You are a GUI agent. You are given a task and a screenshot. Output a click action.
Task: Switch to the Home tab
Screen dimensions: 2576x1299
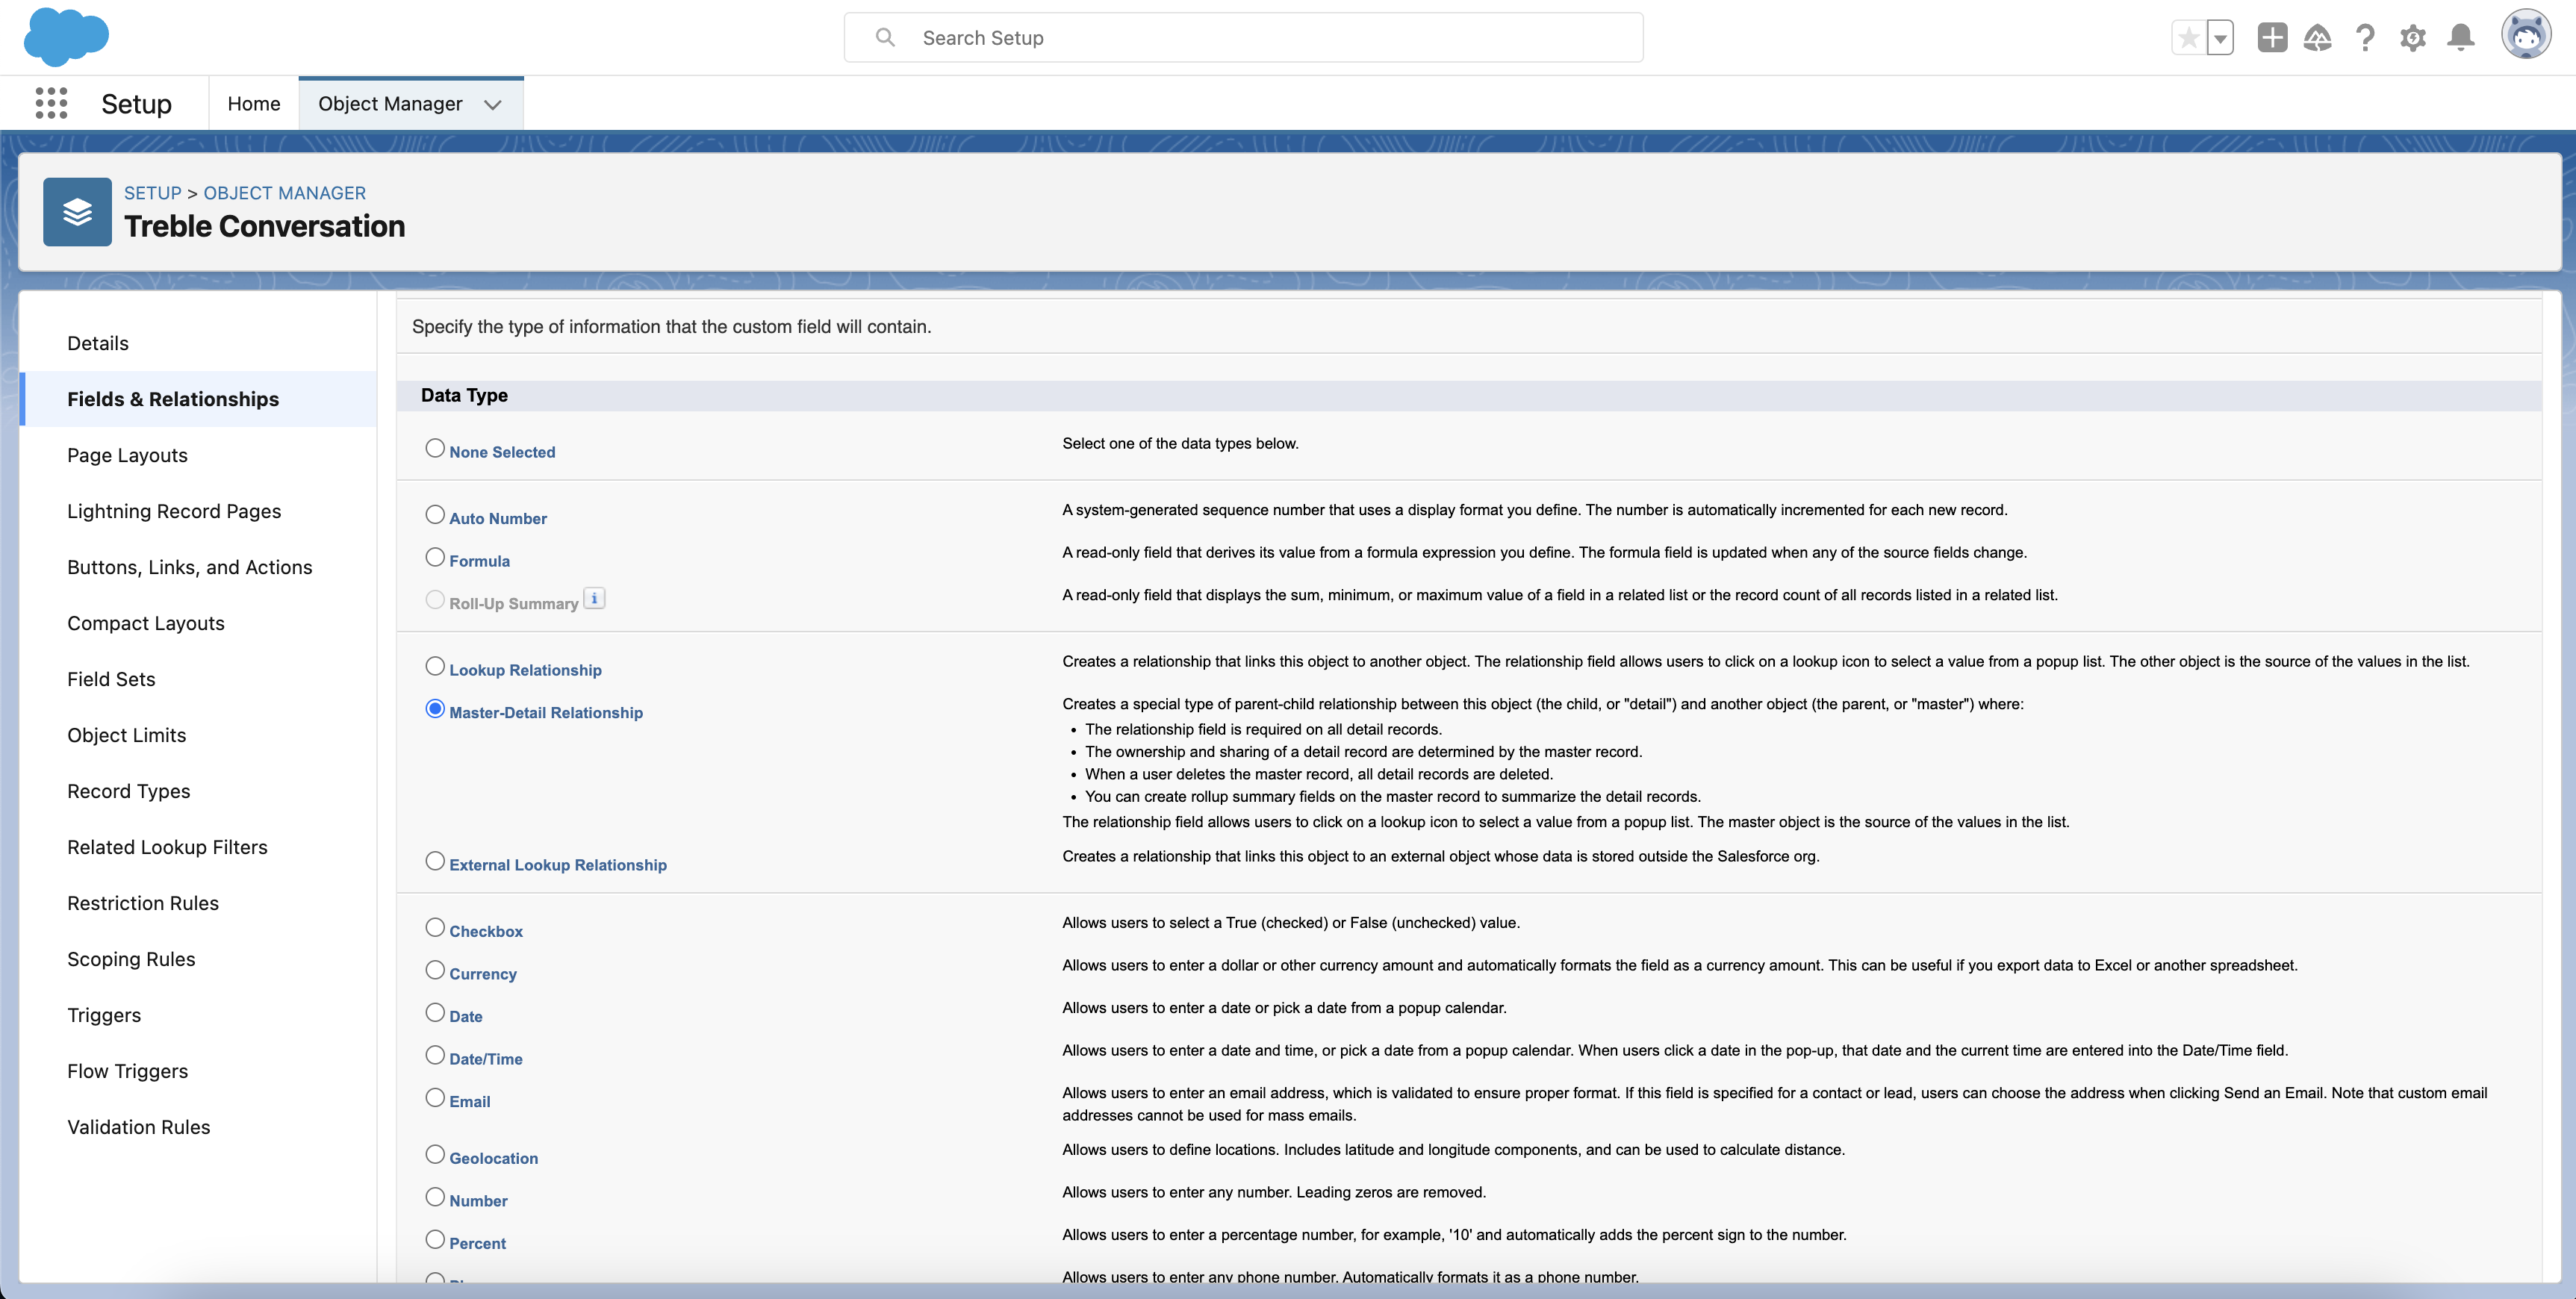click(x=254, y=104)
